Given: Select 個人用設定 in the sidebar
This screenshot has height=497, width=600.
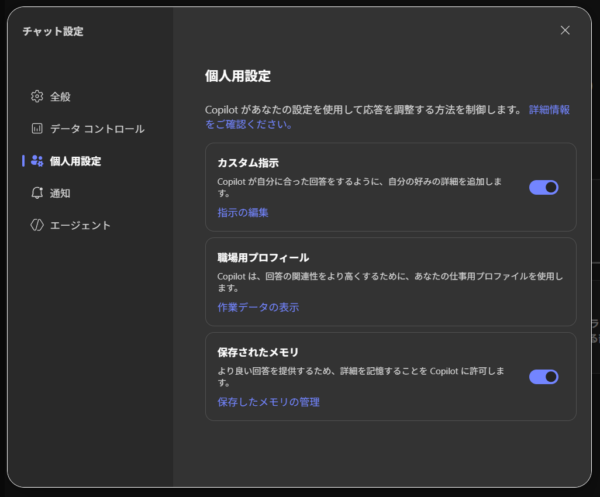Looking at the screenshot, I should pyautogui.click(x=75, y=161).
